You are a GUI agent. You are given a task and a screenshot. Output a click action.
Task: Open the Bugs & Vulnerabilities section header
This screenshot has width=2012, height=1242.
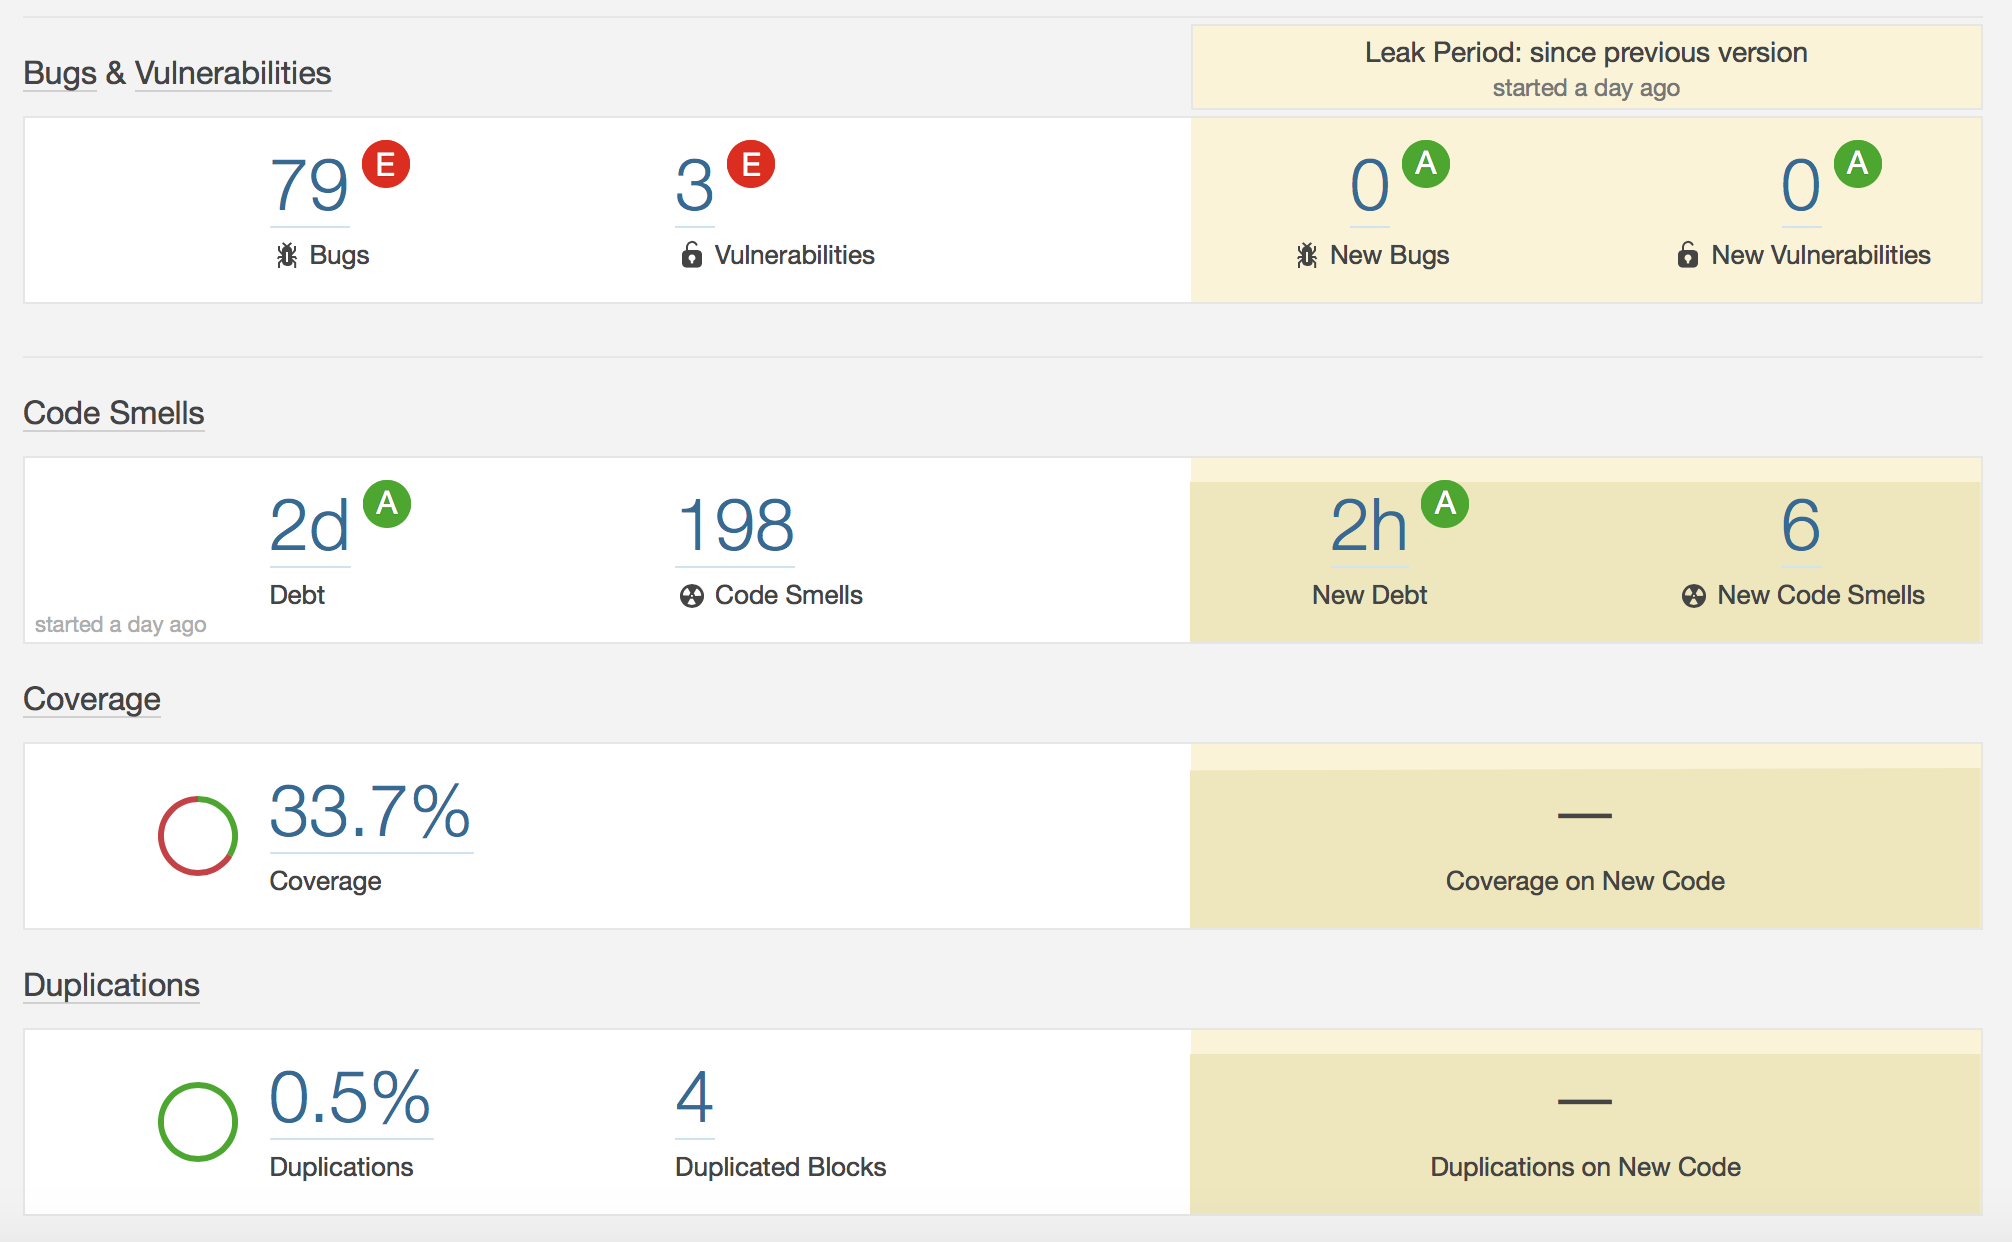177,72
